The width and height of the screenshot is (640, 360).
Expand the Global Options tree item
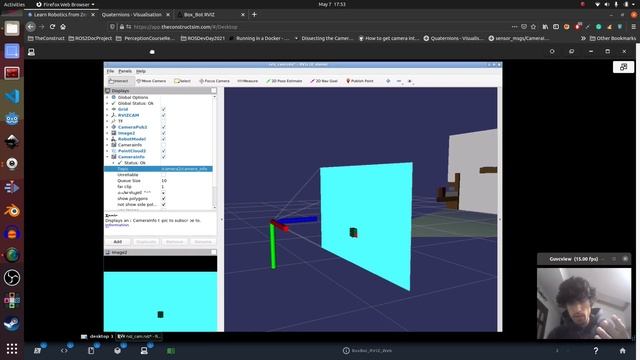point(108,98)
